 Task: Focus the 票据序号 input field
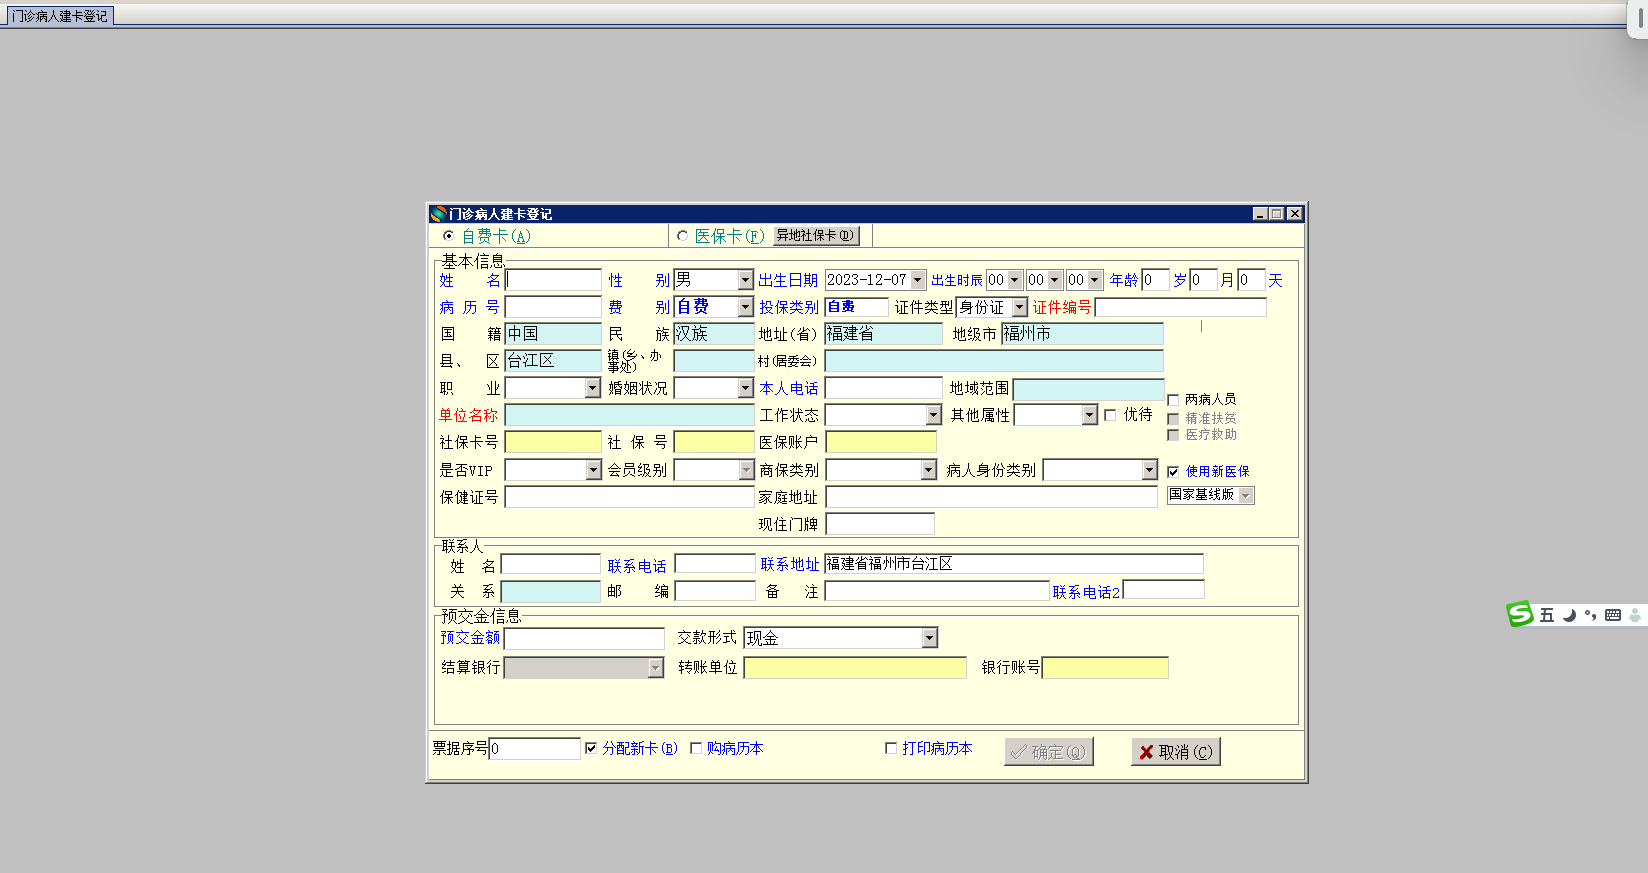click(x=535, y=748)
